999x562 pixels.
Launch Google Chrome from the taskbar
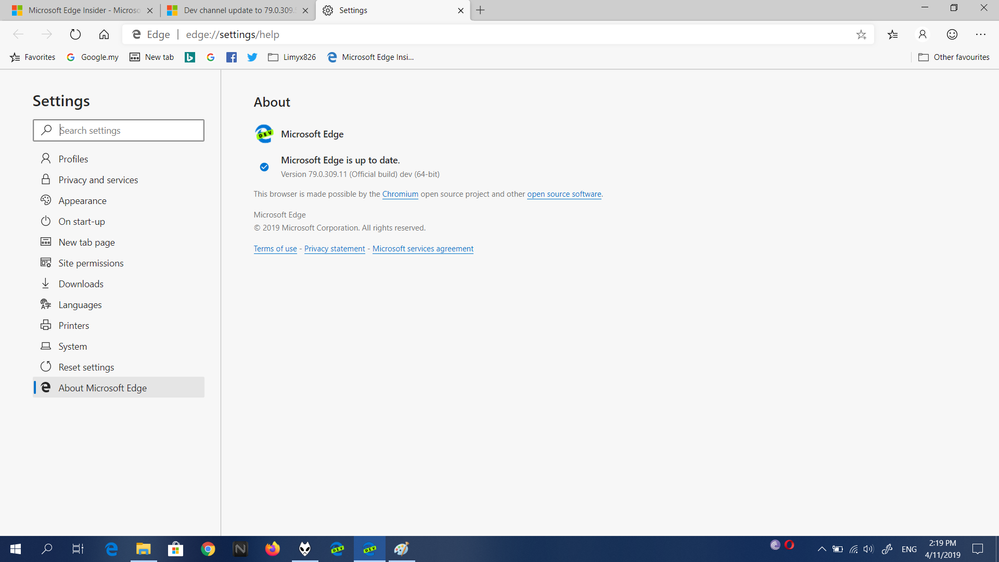208,549
